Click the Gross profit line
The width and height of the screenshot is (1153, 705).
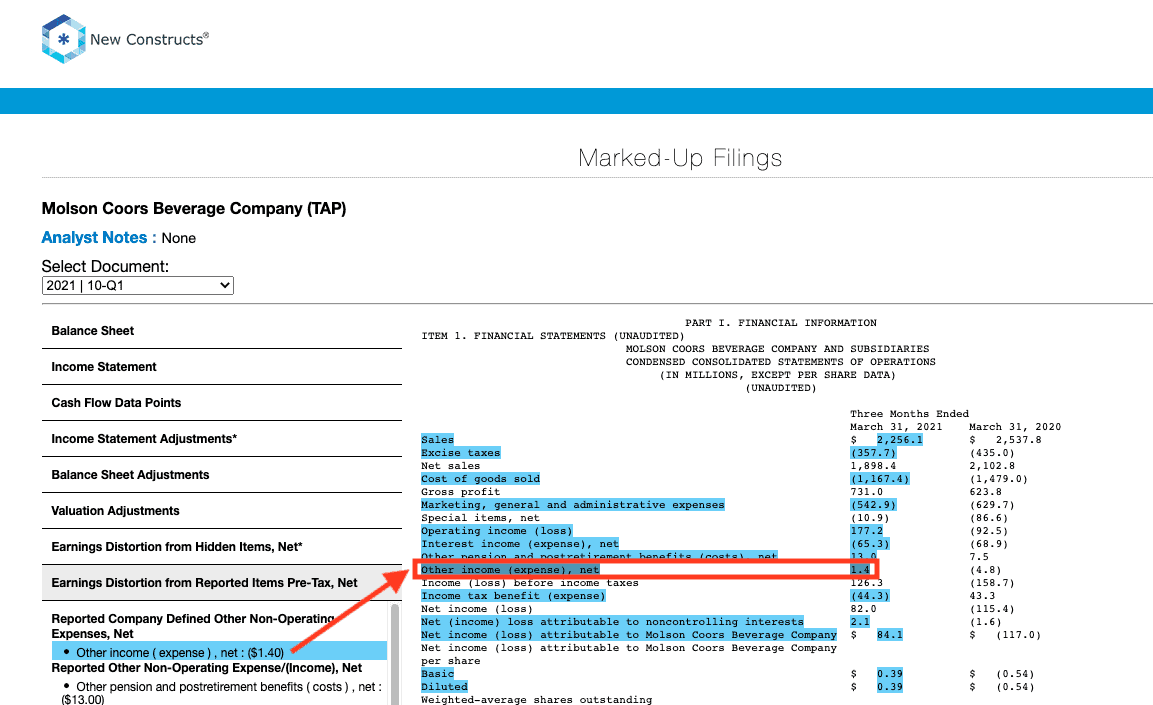point(460,492)
